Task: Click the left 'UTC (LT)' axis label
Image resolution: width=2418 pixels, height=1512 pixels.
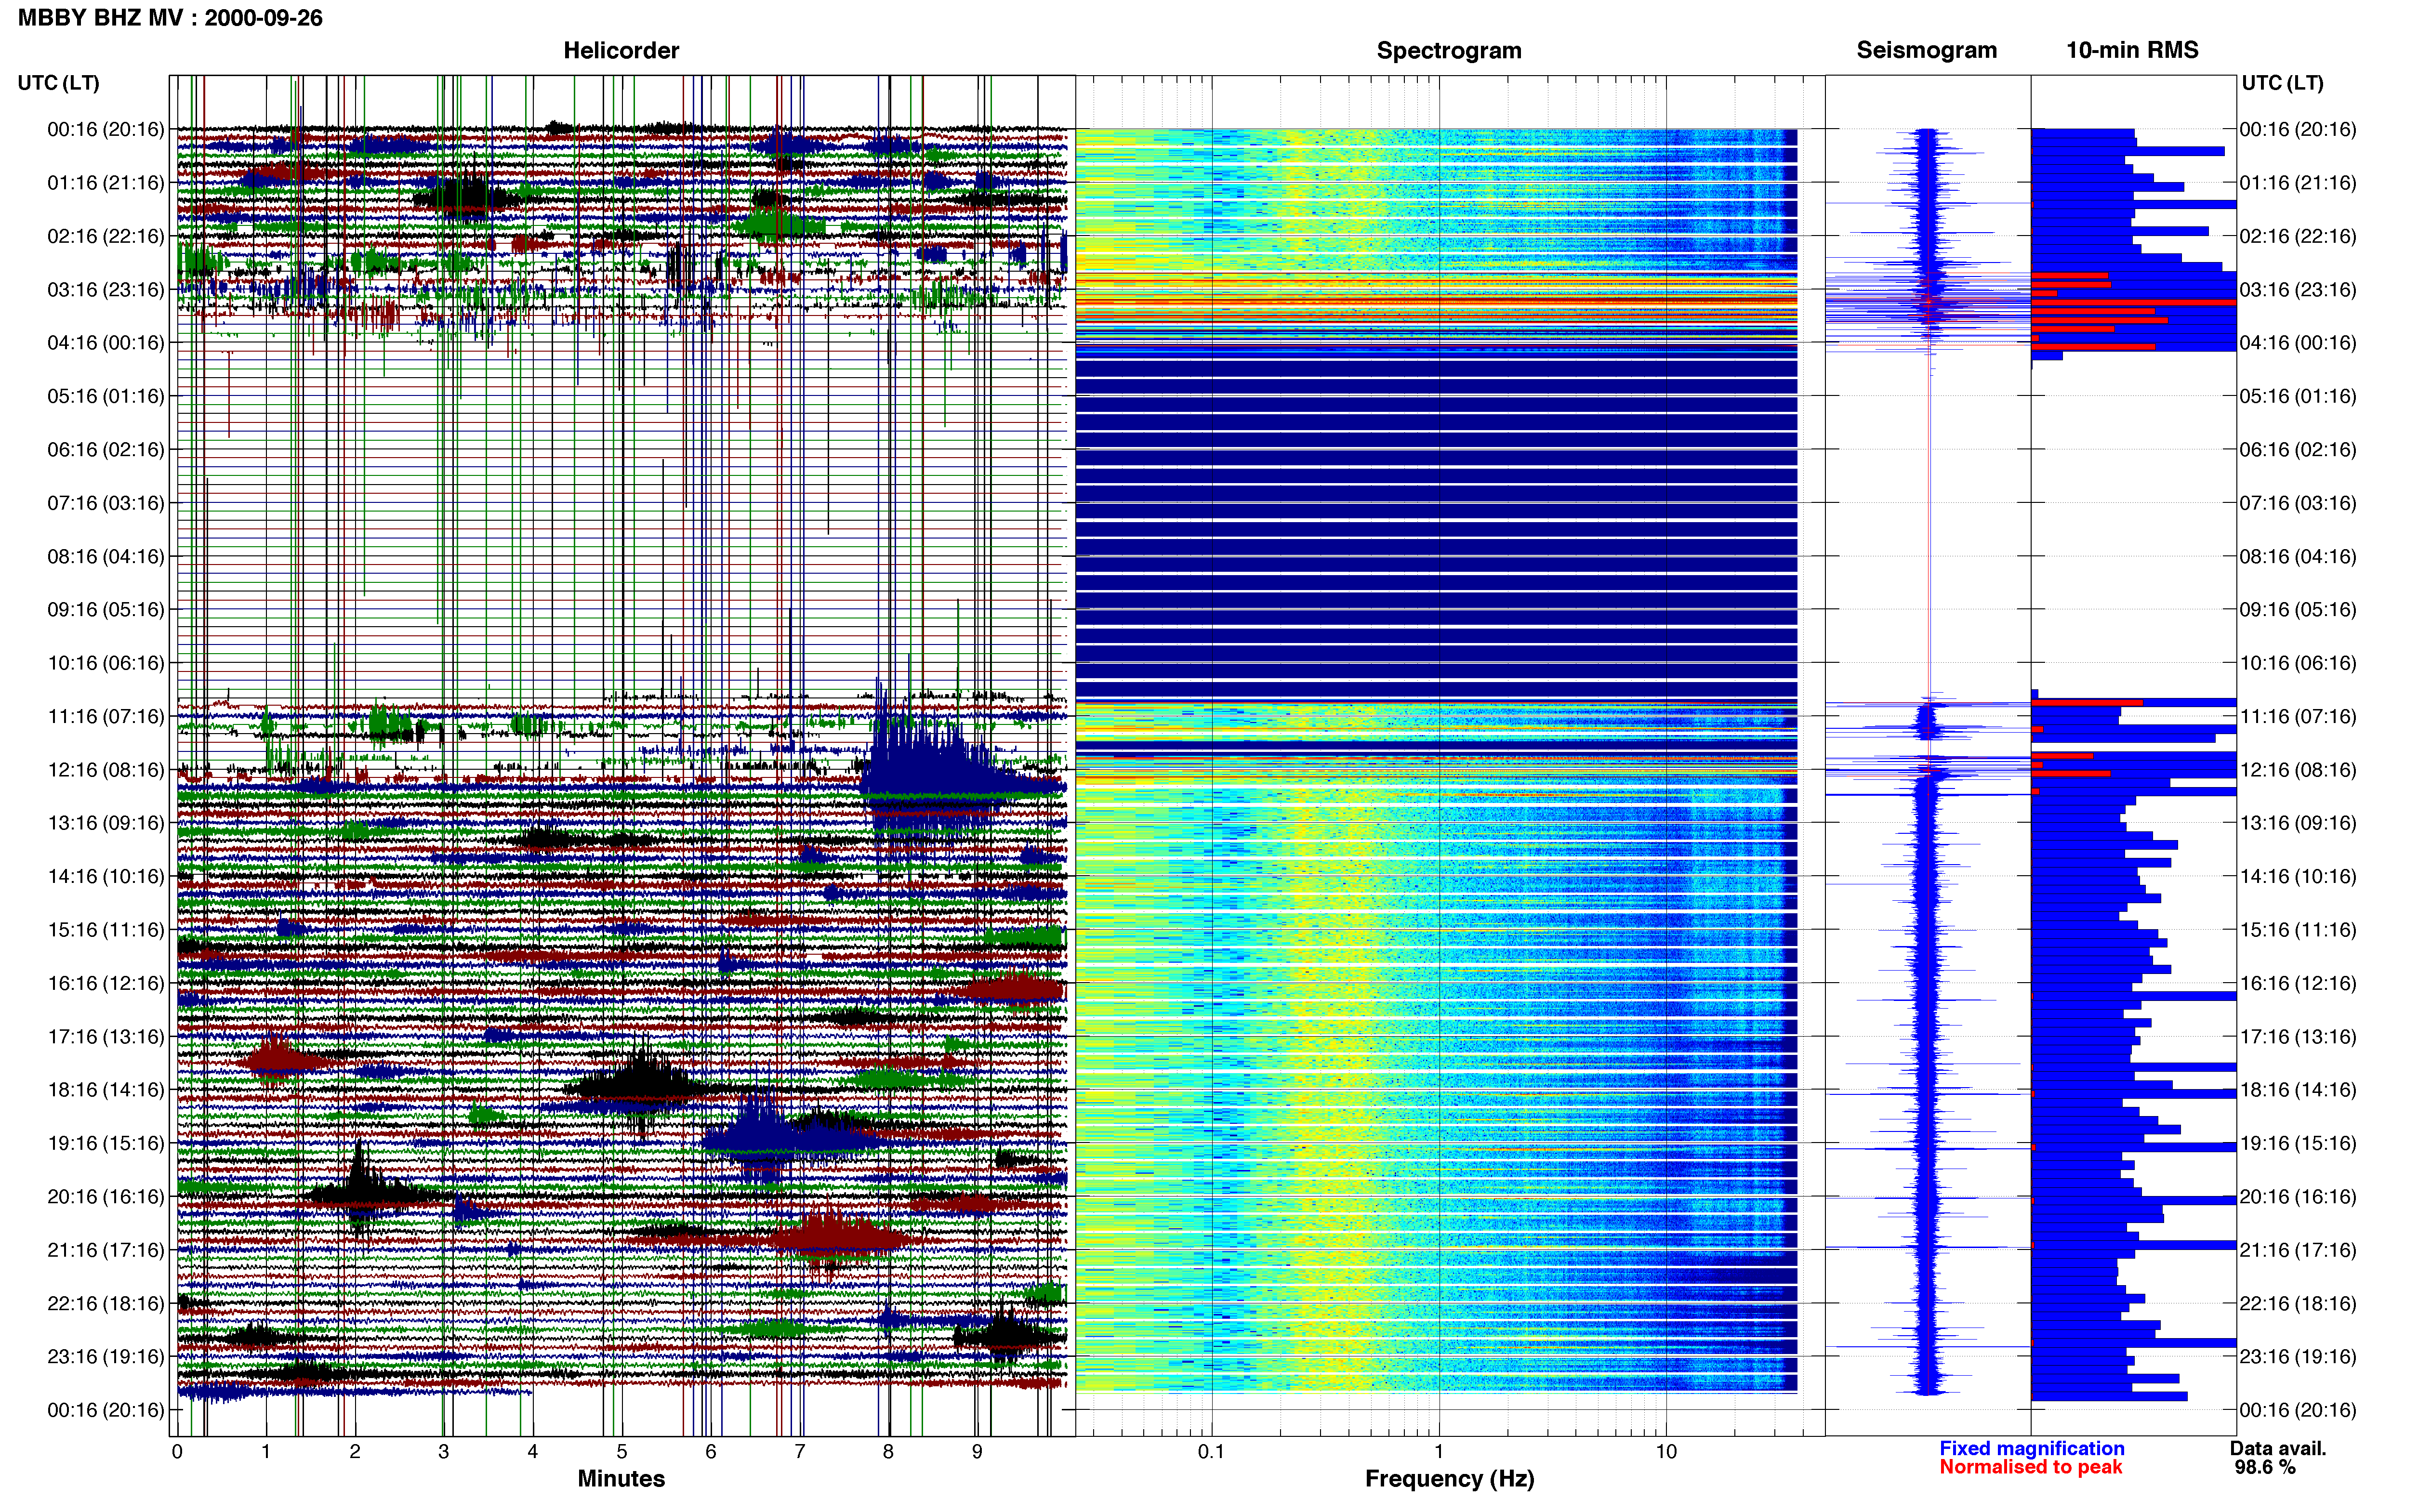Action: coord(58,82)
